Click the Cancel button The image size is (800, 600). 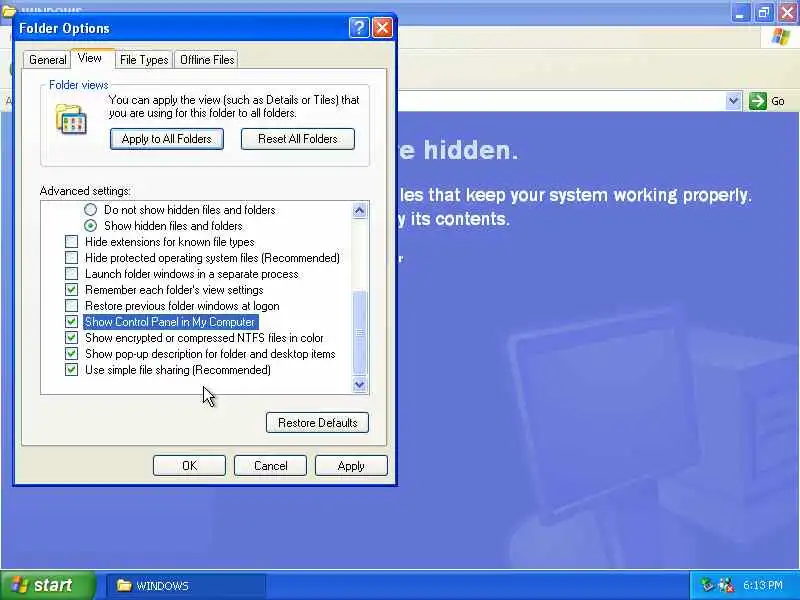click(270, 465)
